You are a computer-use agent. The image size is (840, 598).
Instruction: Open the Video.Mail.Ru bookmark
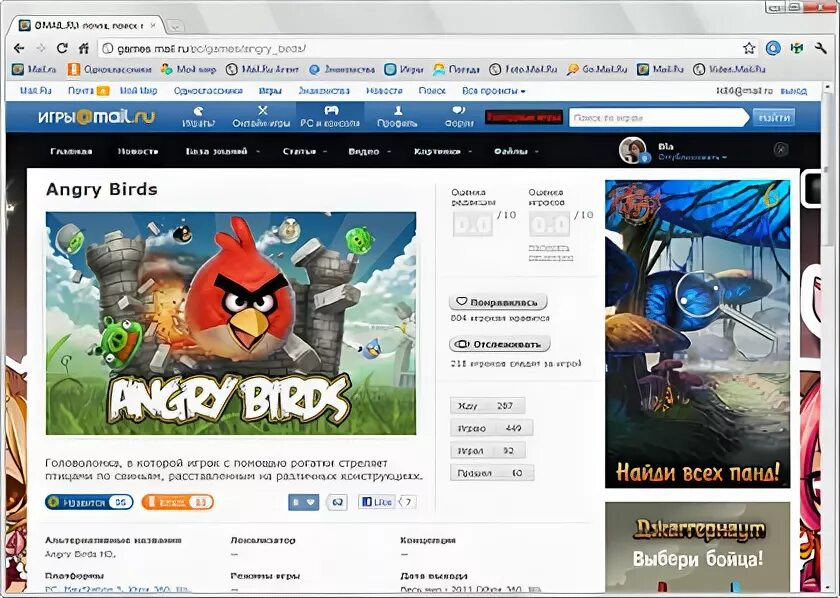(729, 69)
